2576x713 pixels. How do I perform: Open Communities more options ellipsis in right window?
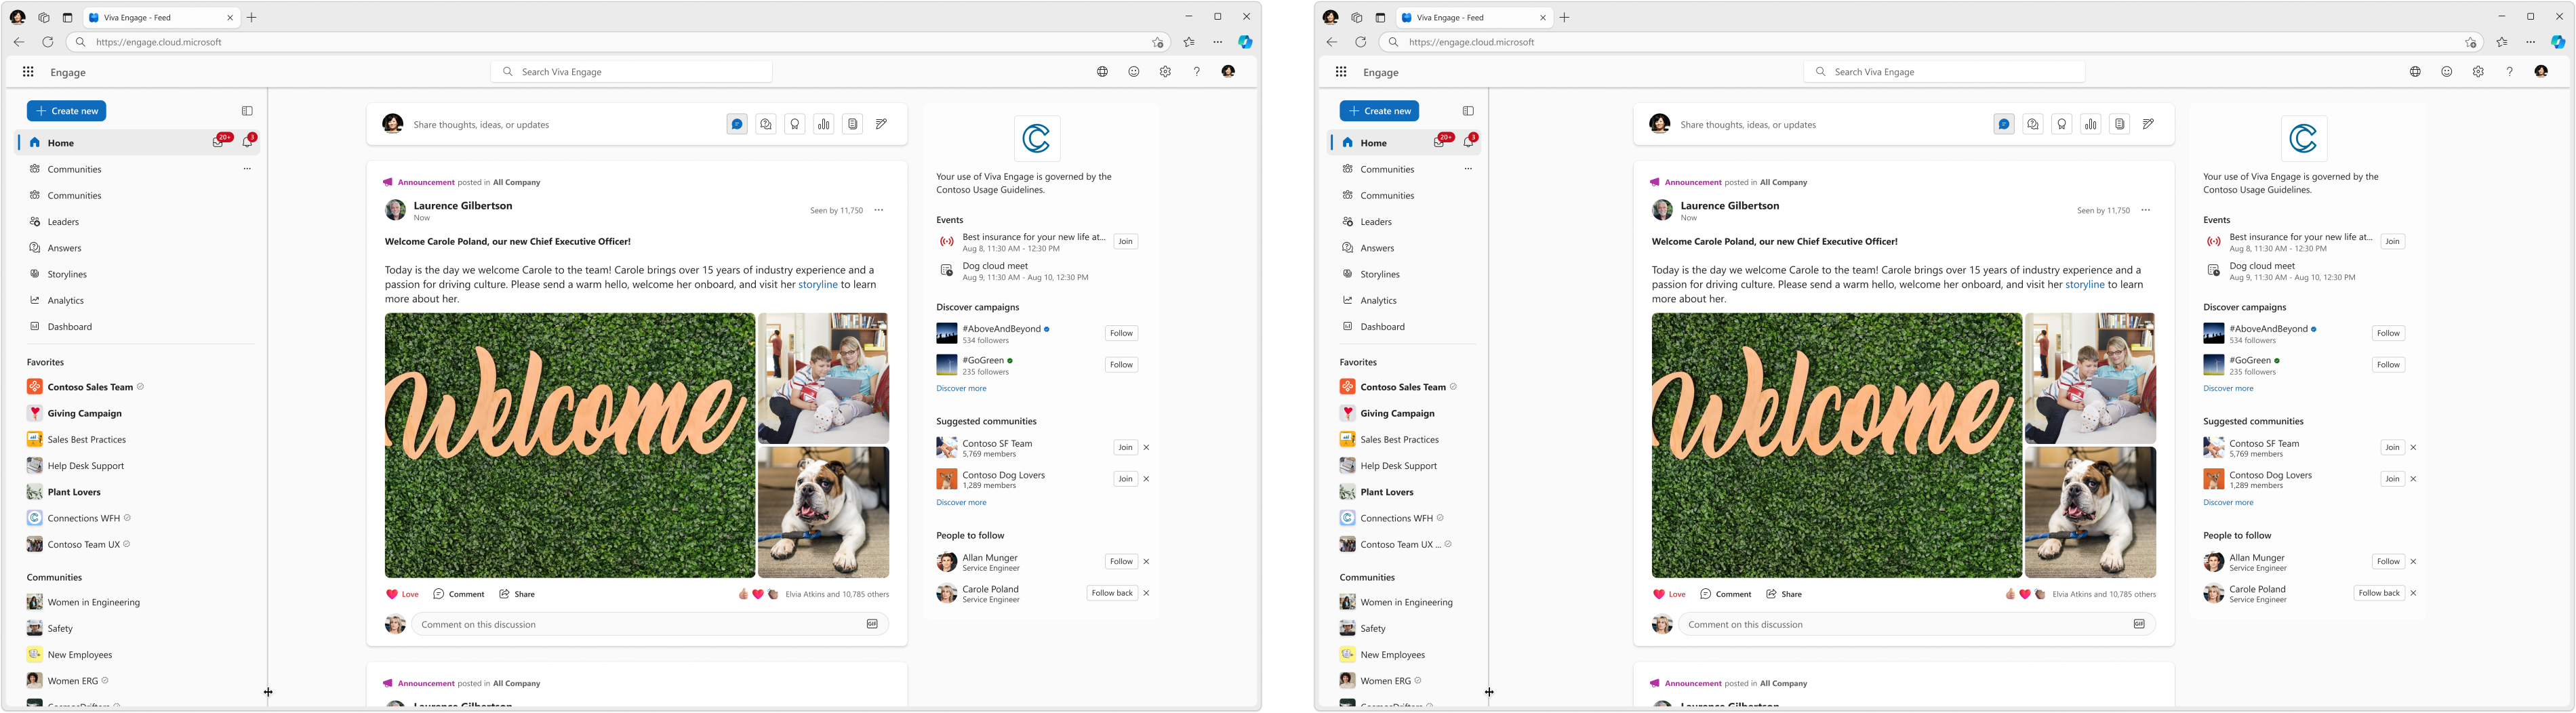pyautogui.click(x=1468, y=169)
